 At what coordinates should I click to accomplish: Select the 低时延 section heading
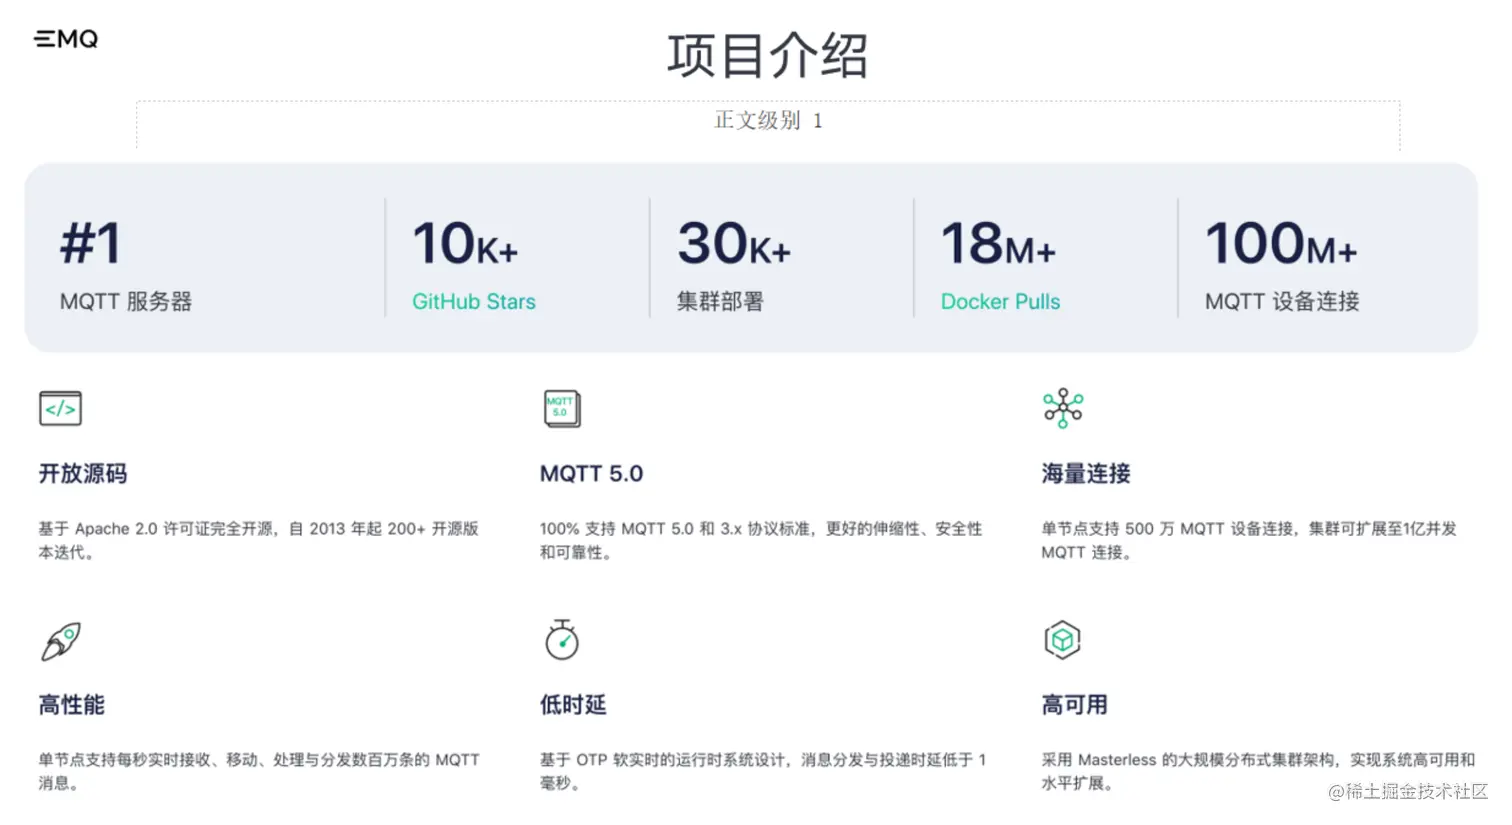coord(572,704)
